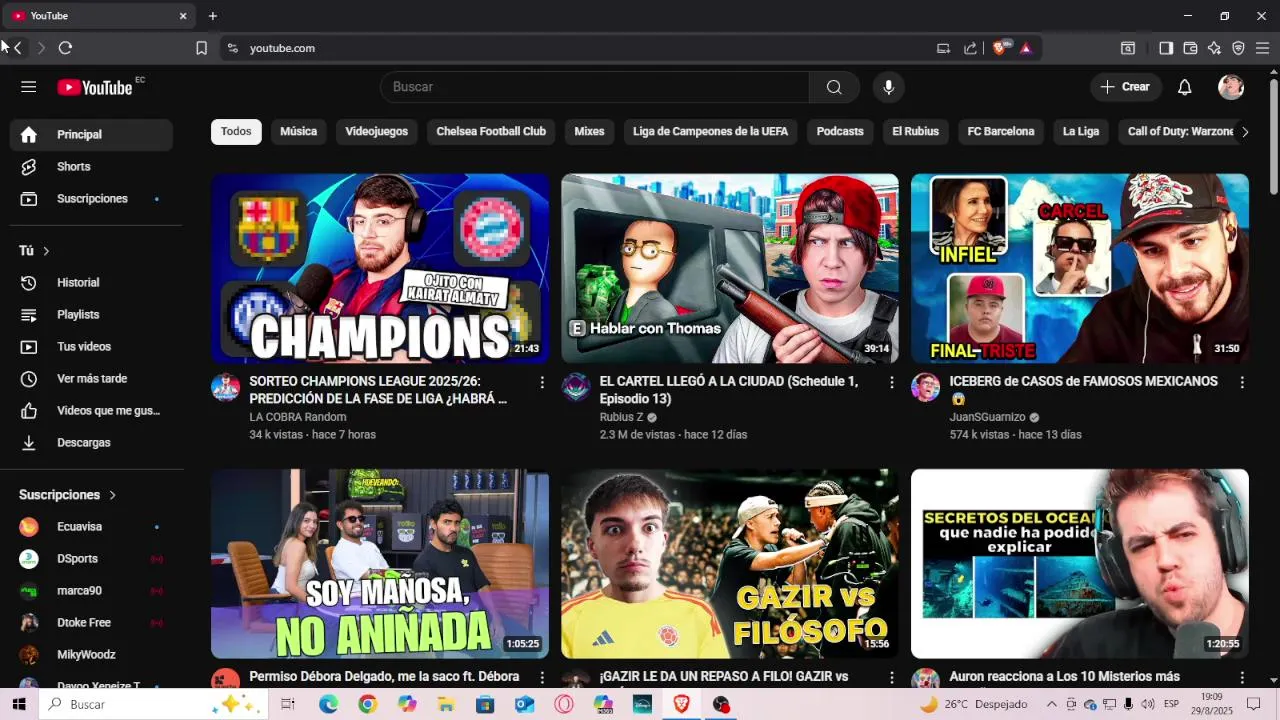Open Google Chrome from the taskbar
This screenshot has height=720, width=1280.
[367, 704]
